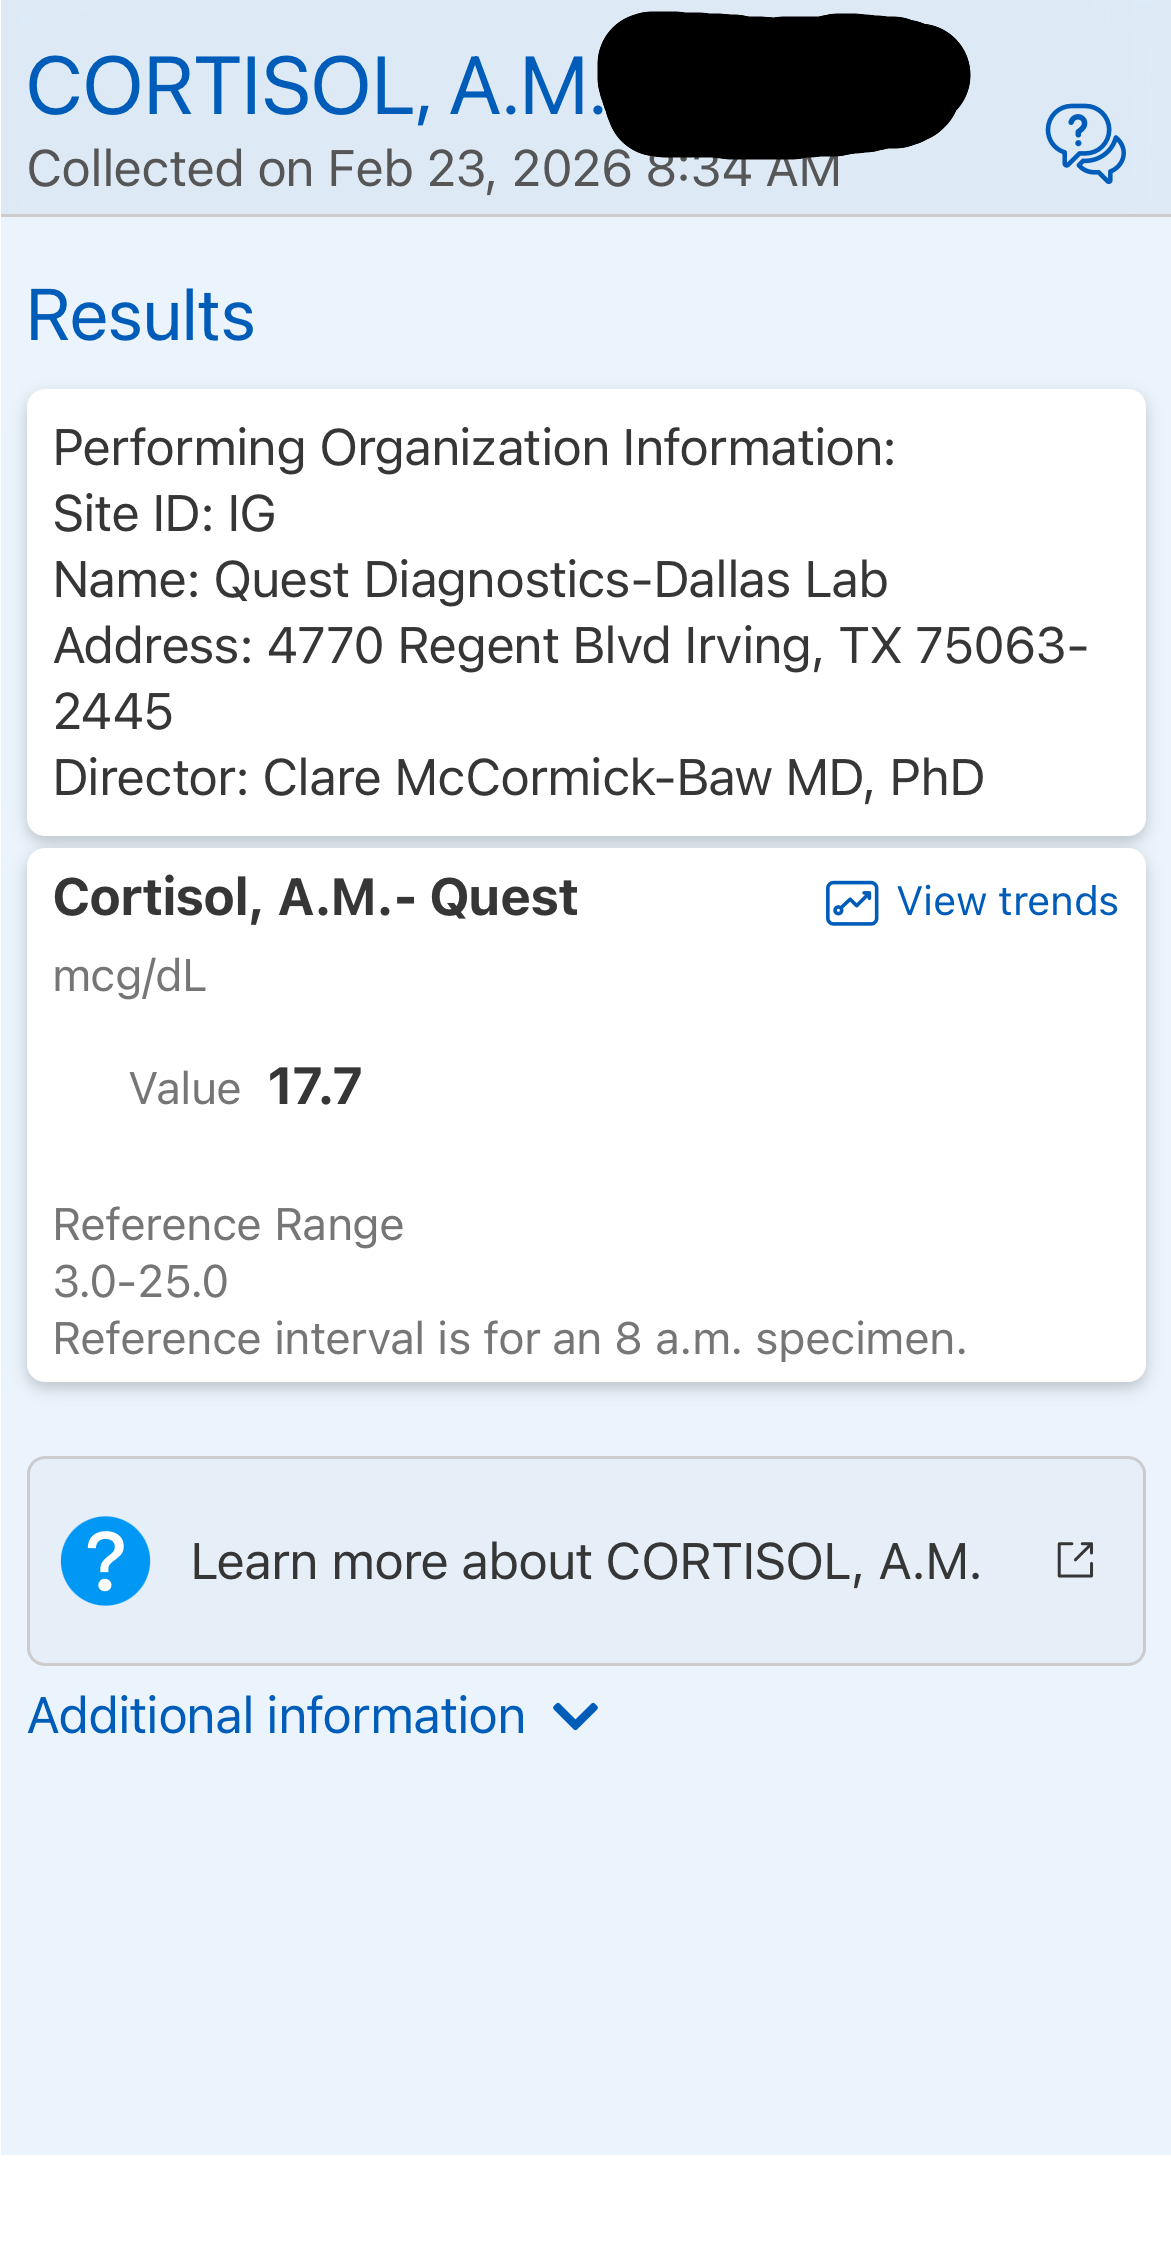Select the Cortisol, A.M.- Quest result heading
1171x2257 pixels.
(315, 897)
